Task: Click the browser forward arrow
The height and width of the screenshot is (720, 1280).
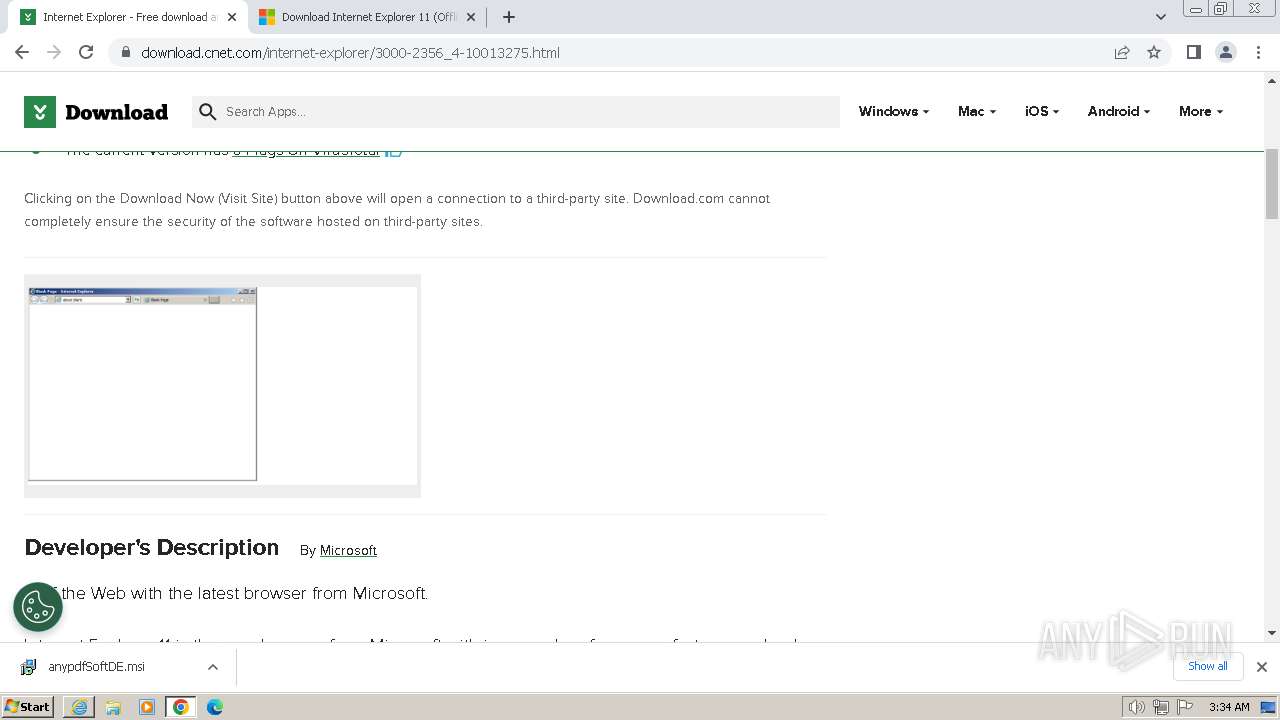Action: tap(54, 52)
